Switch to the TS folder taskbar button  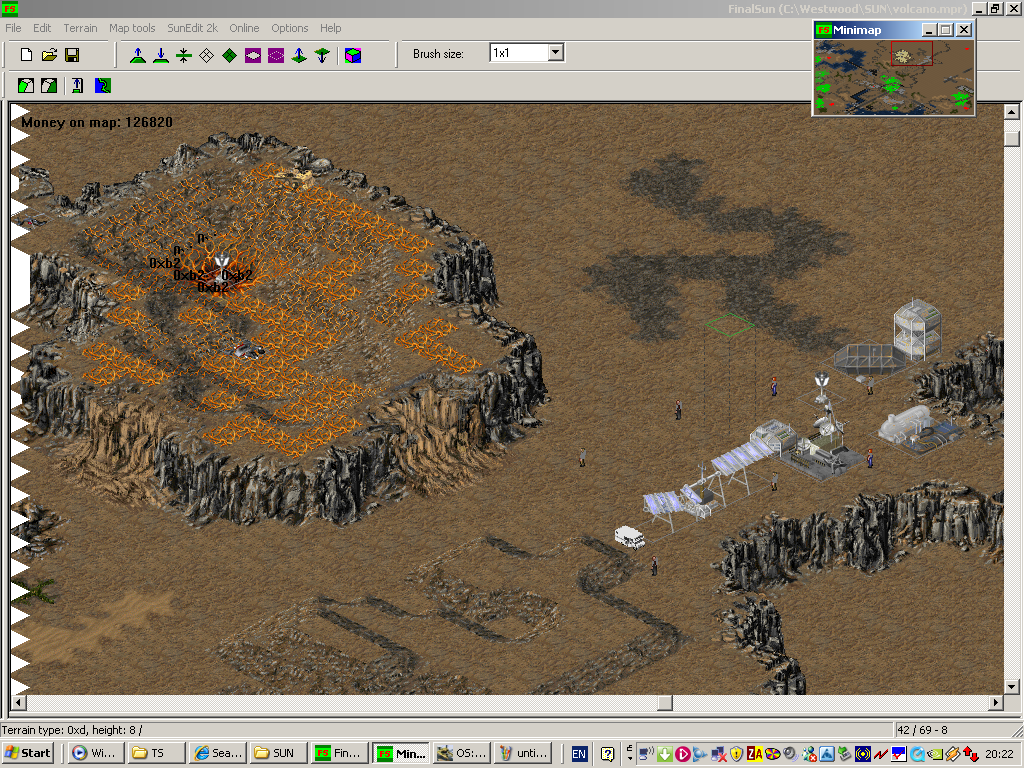tap(157, 753)
